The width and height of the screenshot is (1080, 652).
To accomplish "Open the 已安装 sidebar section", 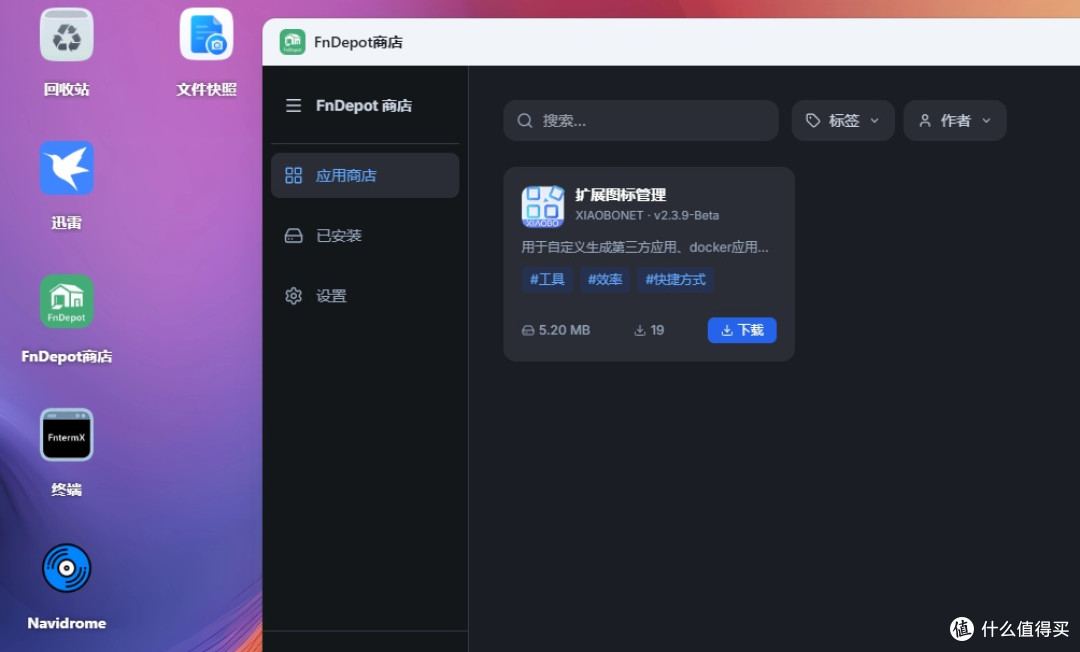I will click(365, 235).
